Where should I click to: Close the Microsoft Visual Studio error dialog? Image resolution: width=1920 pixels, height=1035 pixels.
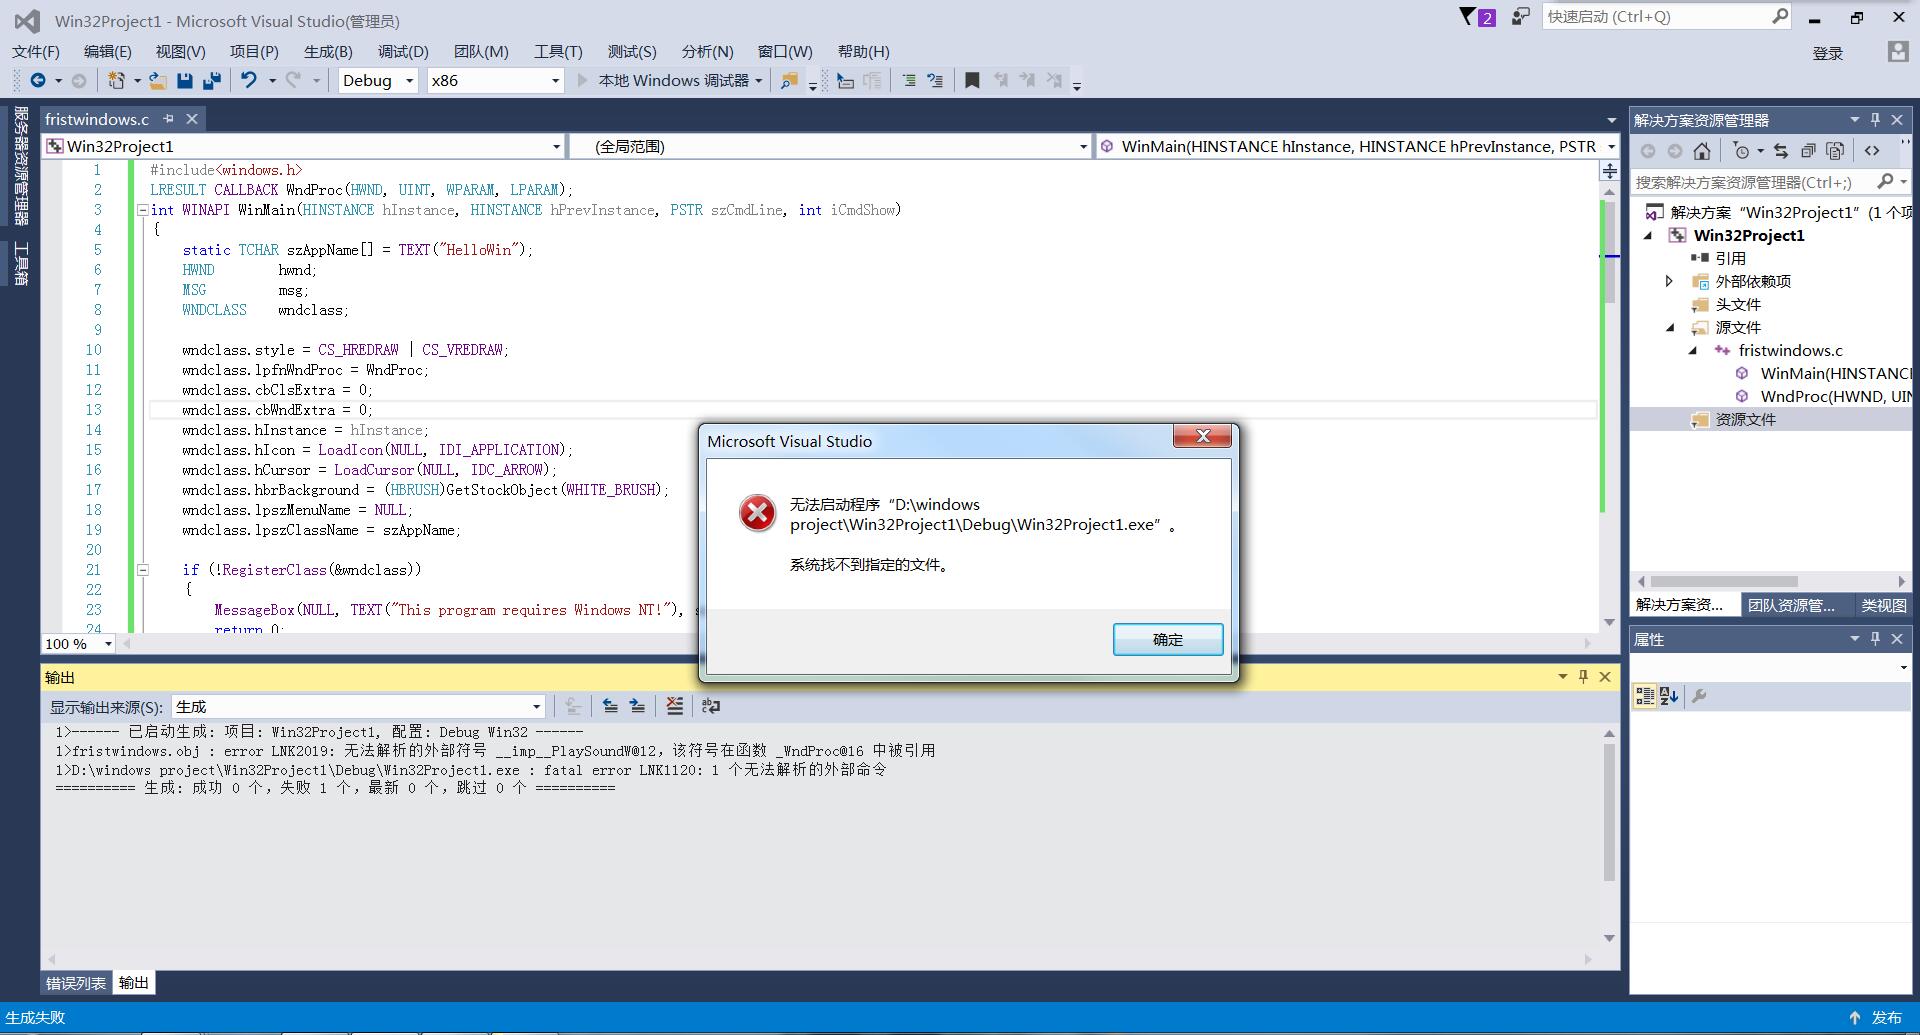pos(1203,436)
